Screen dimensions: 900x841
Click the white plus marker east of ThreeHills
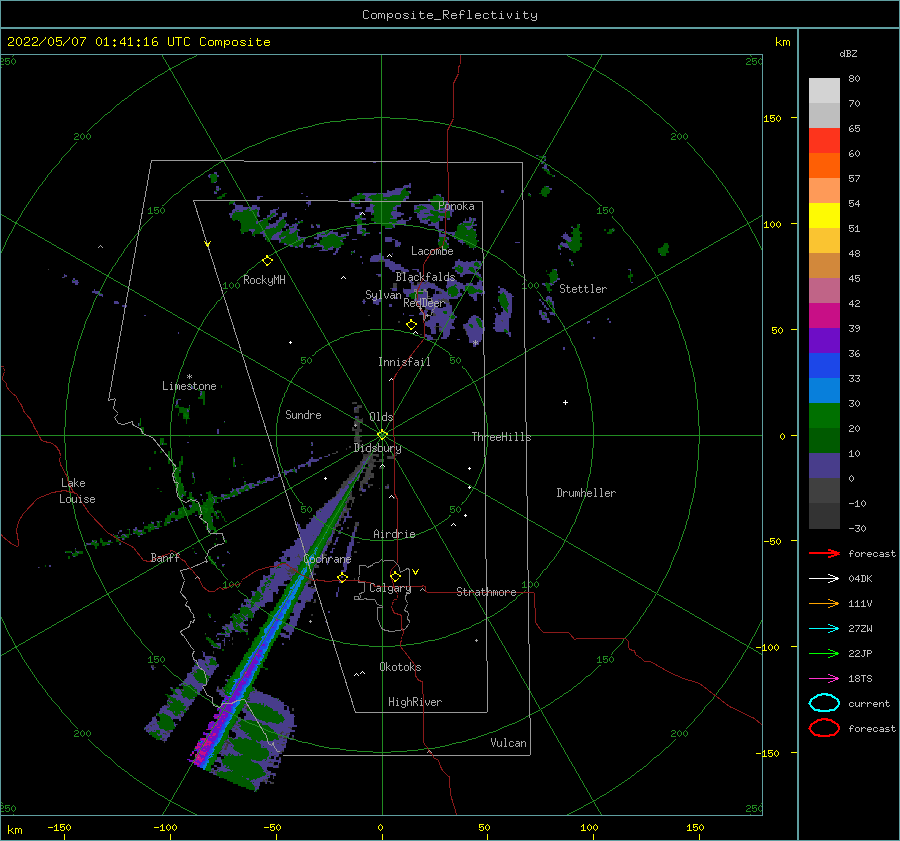pyautogui.click(x=565, y=402)
